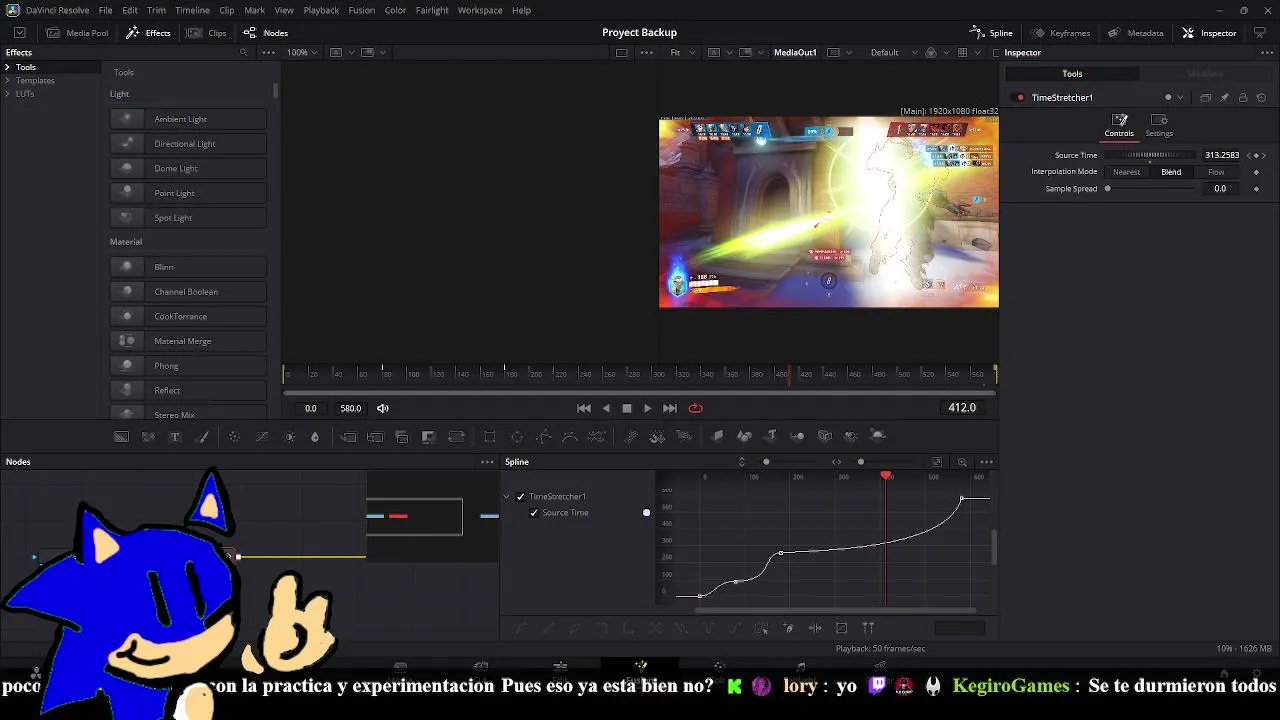The height and width of the screenshot is (720, 1280).
Task: Click Zoom to Fit in Spline panel
Action: [x=937, y=462]
